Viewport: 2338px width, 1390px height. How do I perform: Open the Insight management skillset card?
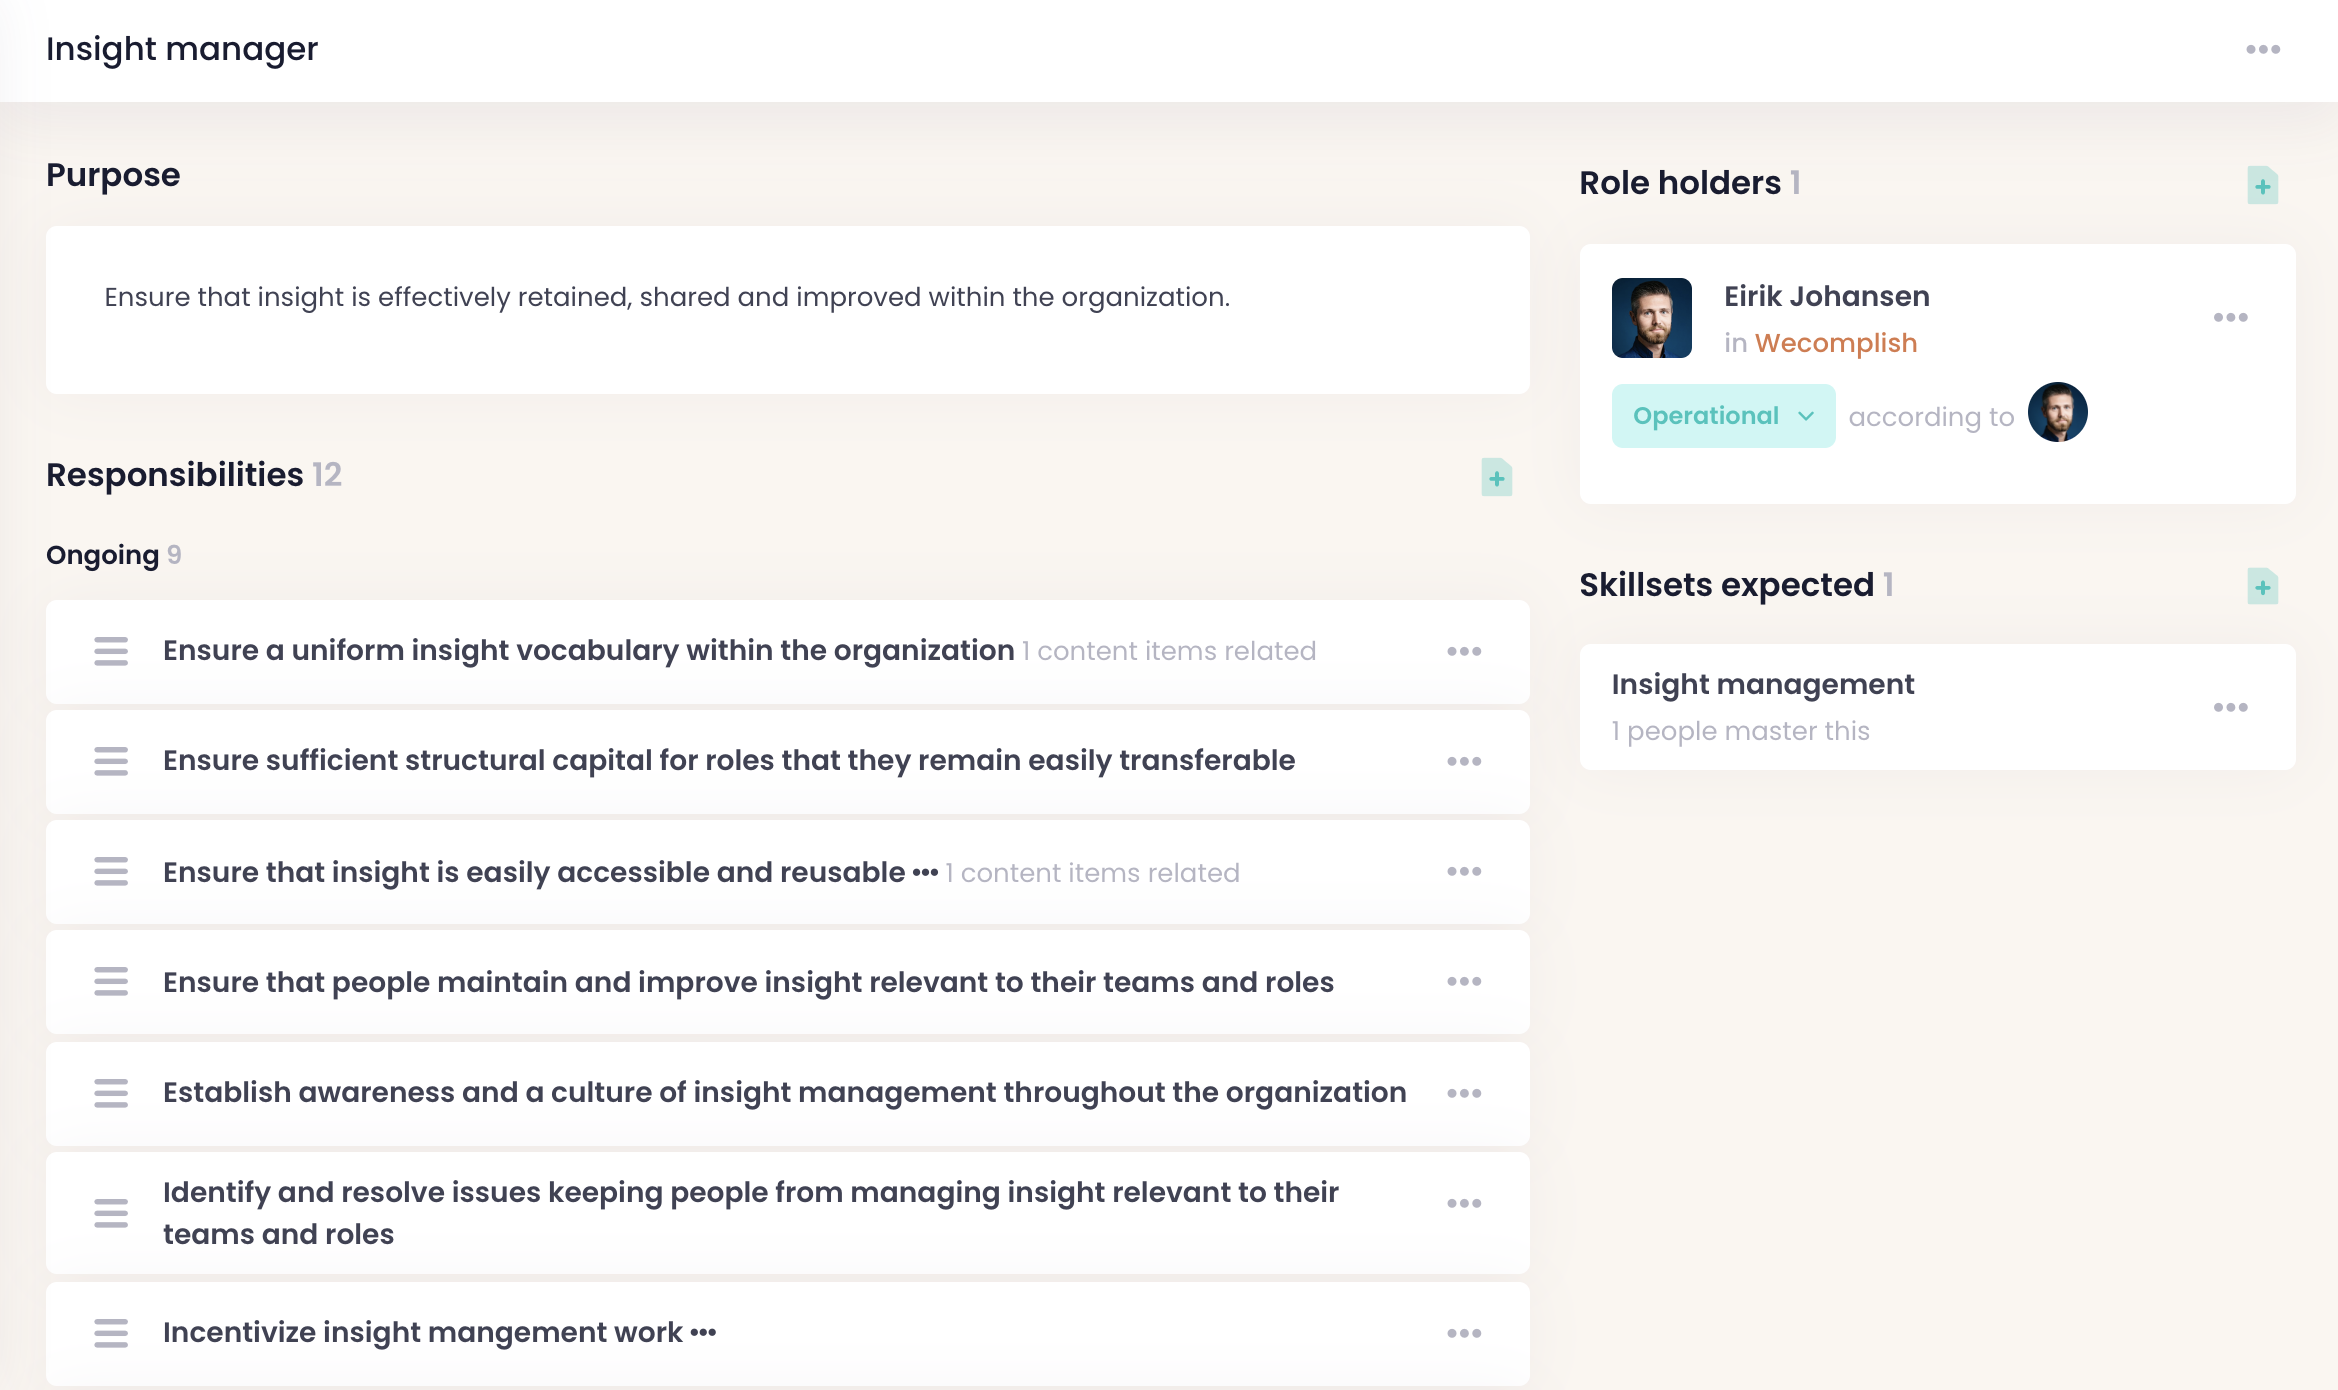(x=1762, y=685)
